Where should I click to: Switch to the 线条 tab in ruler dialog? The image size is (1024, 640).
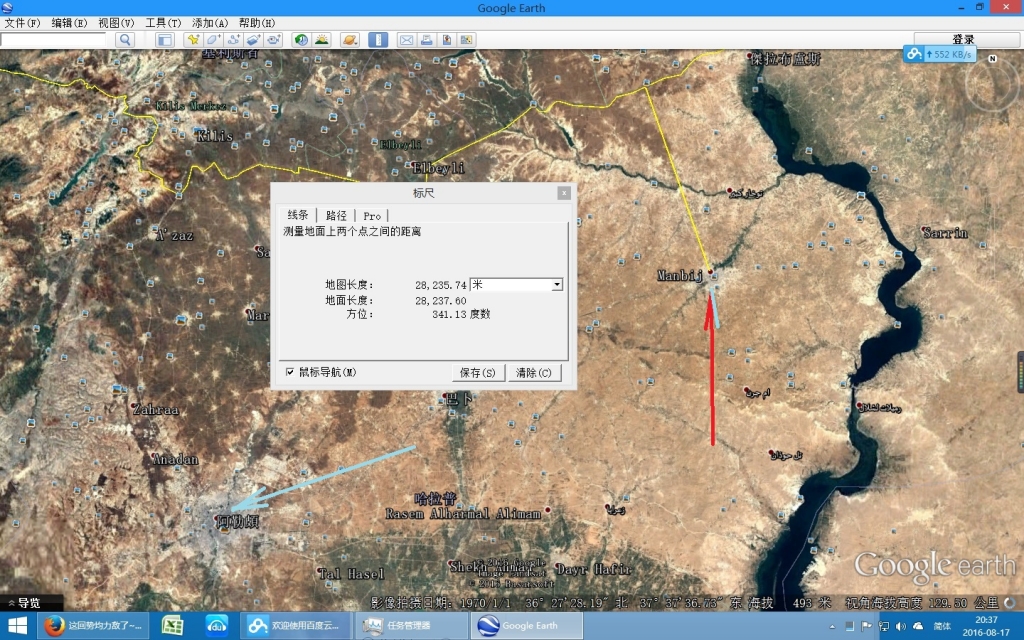(x=298, y=215)
